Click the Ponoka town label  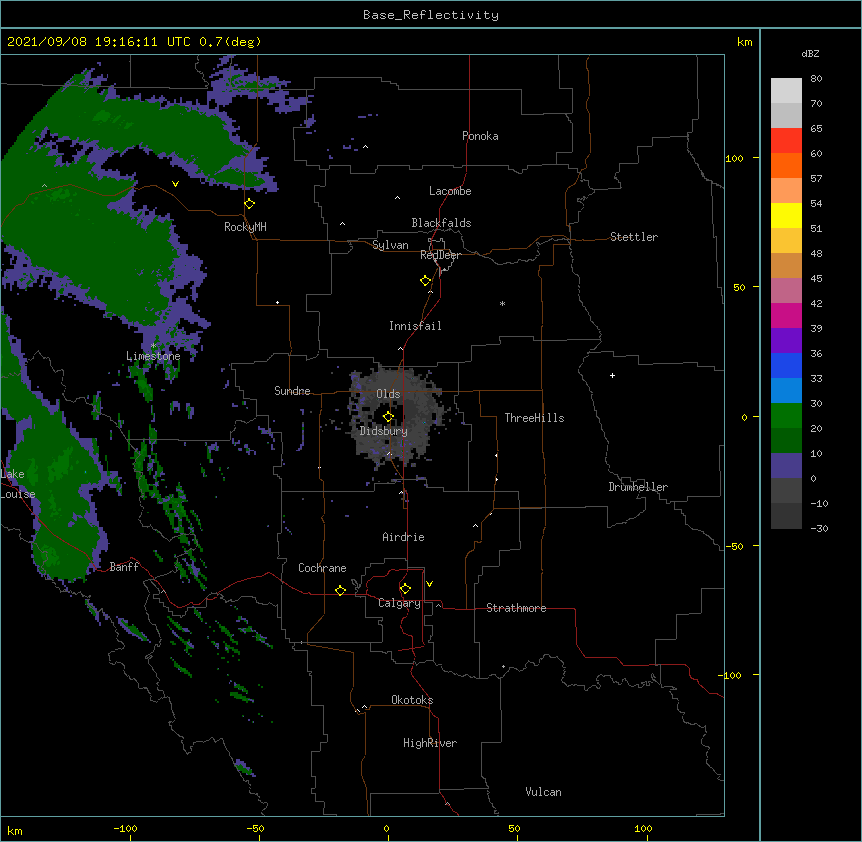[480, 136]
